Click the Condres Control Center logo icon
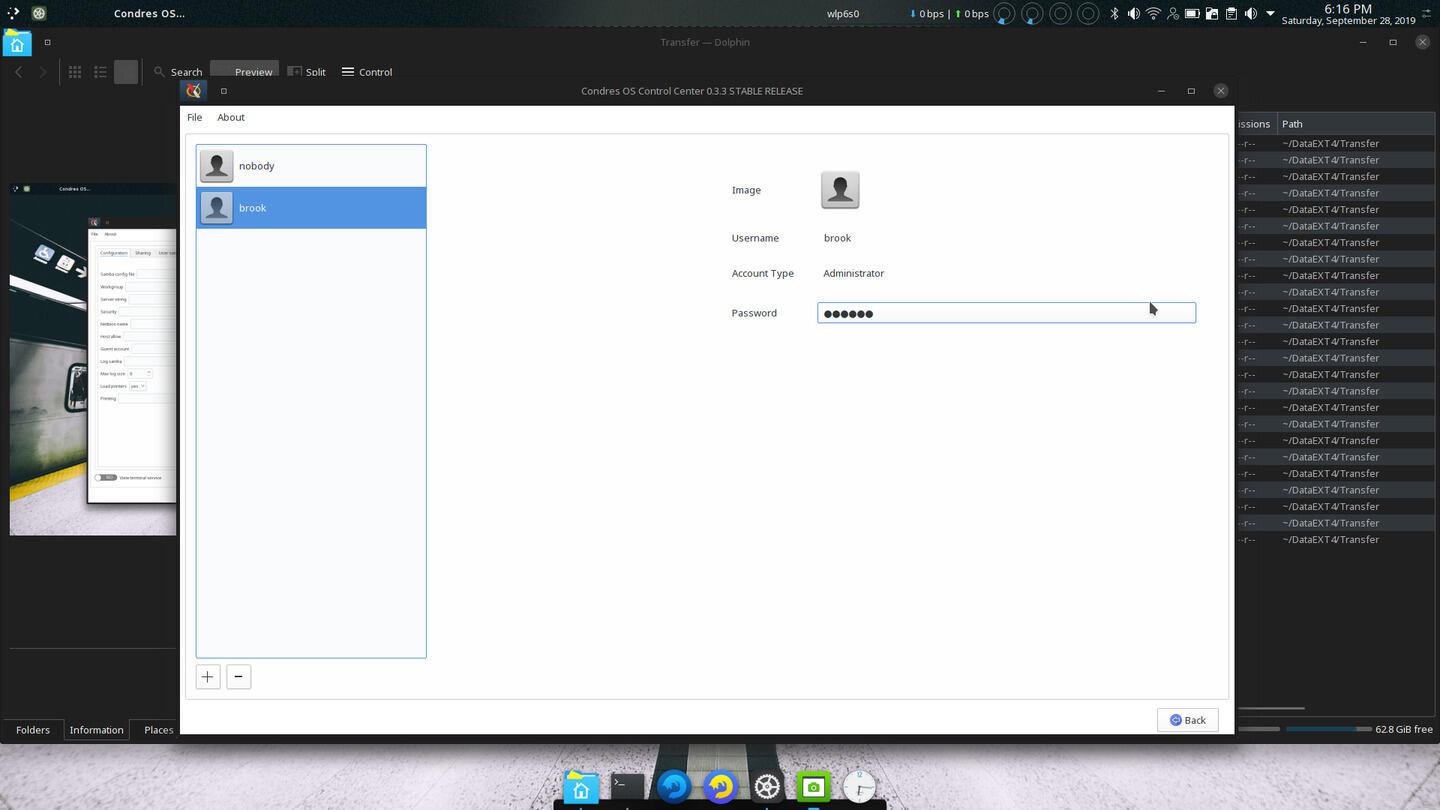The image size is (1440, 810). pyautogui.click(x=194, y=90)
